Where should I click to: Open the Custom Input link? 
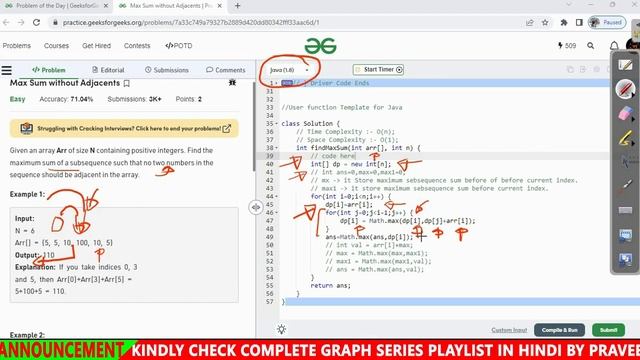tap(509, 330)
